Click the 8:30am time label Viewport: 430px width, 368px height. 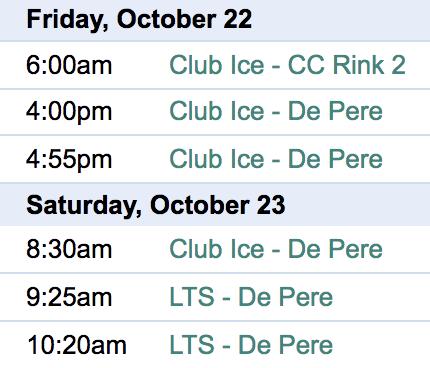69,249
